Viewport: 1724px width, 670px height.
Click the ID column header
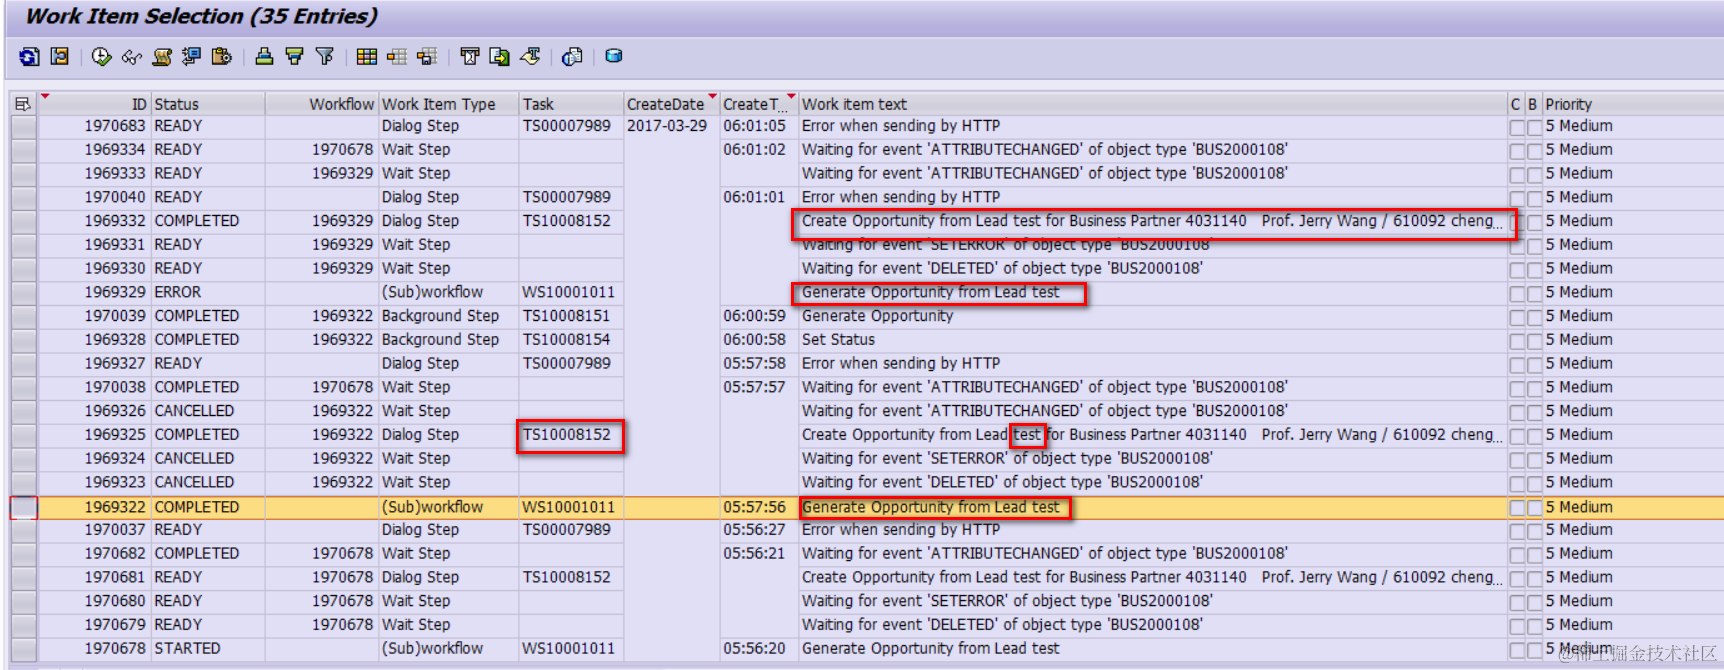coord(93,104)
